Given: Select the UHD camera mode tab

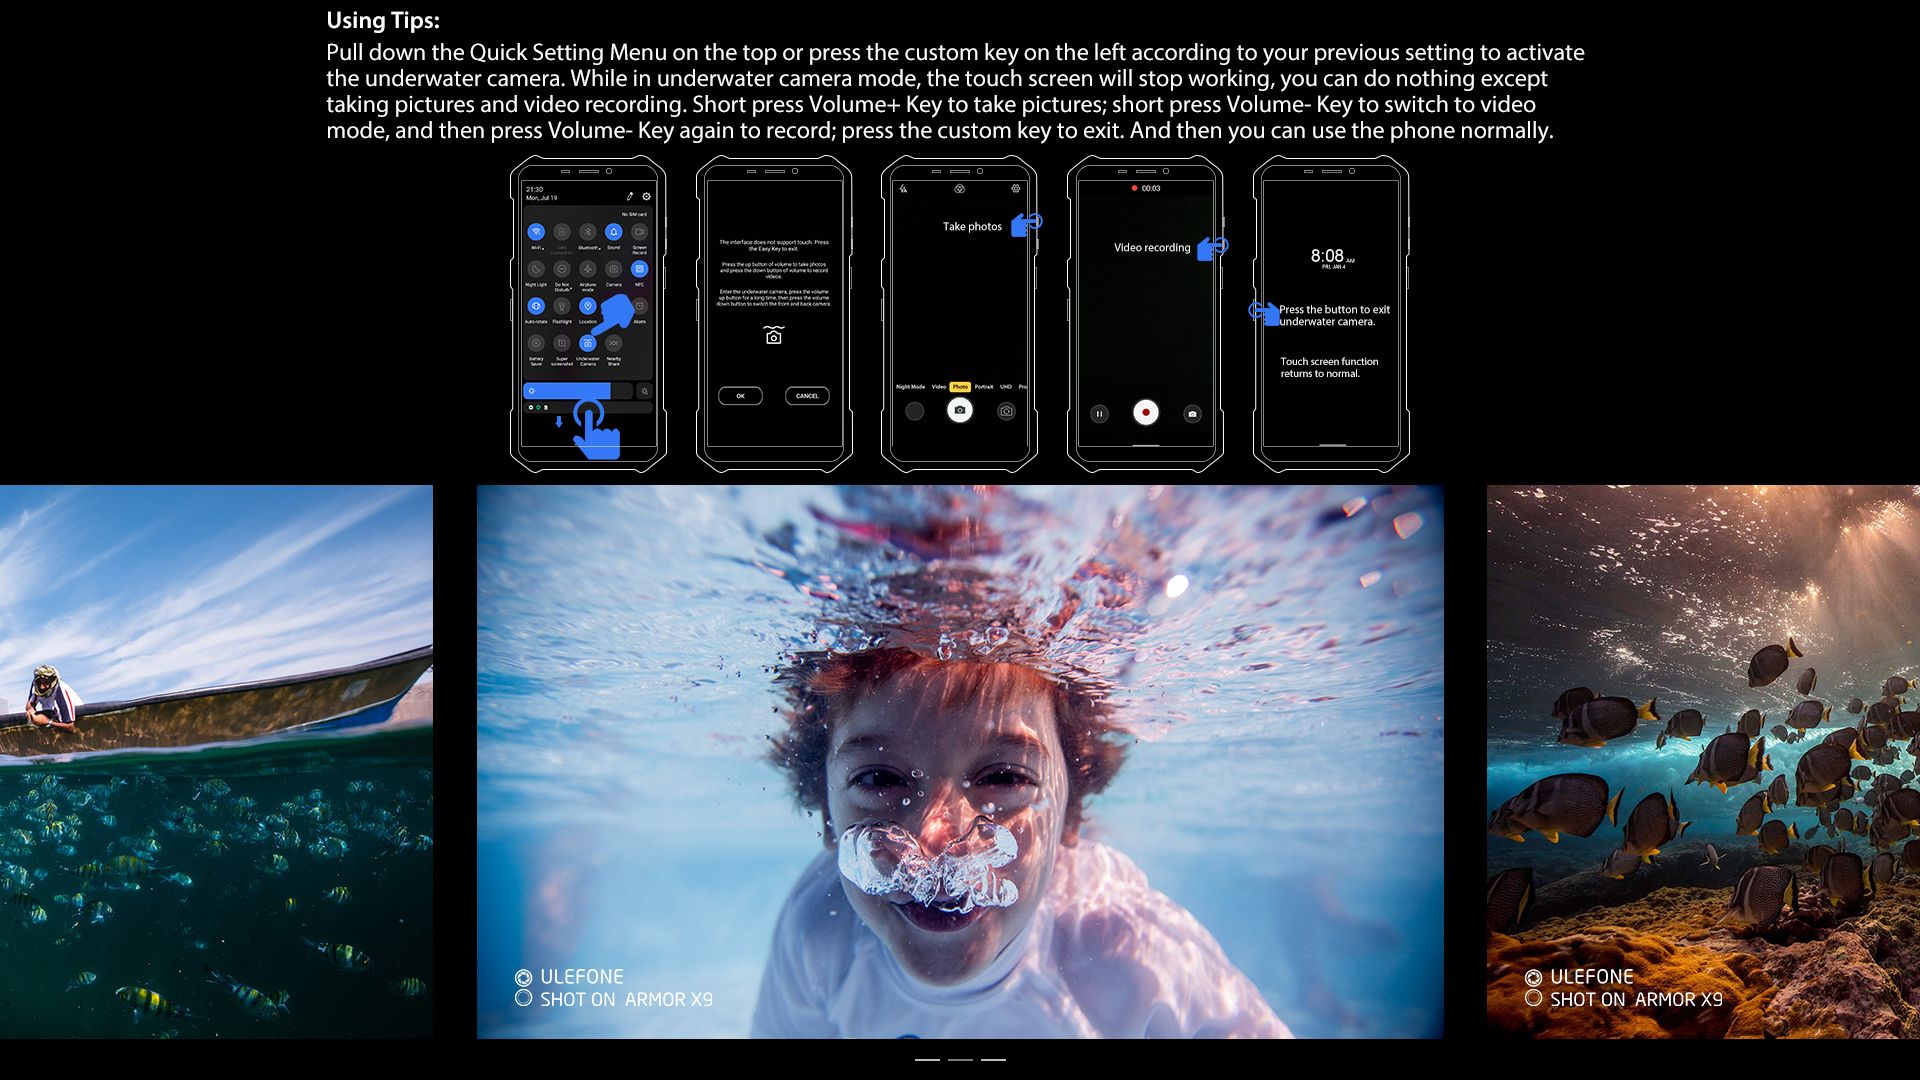Looking at the screenshot, I should pyautogui.click(x=1006, y=386).
